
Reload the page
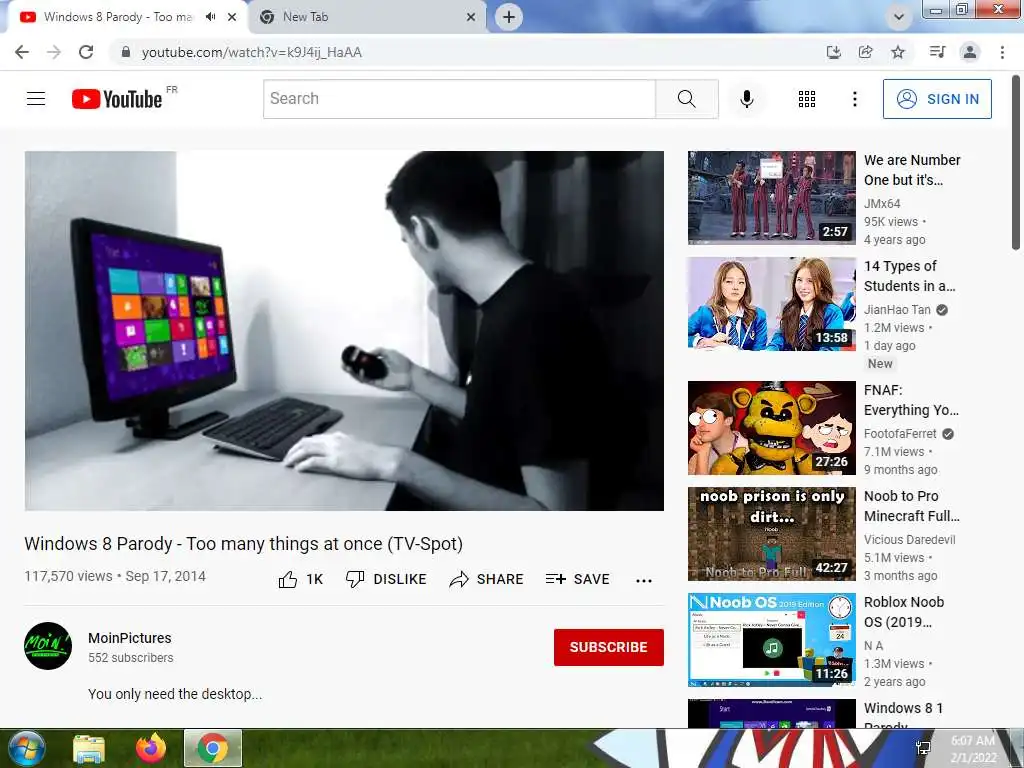[86, 52]
